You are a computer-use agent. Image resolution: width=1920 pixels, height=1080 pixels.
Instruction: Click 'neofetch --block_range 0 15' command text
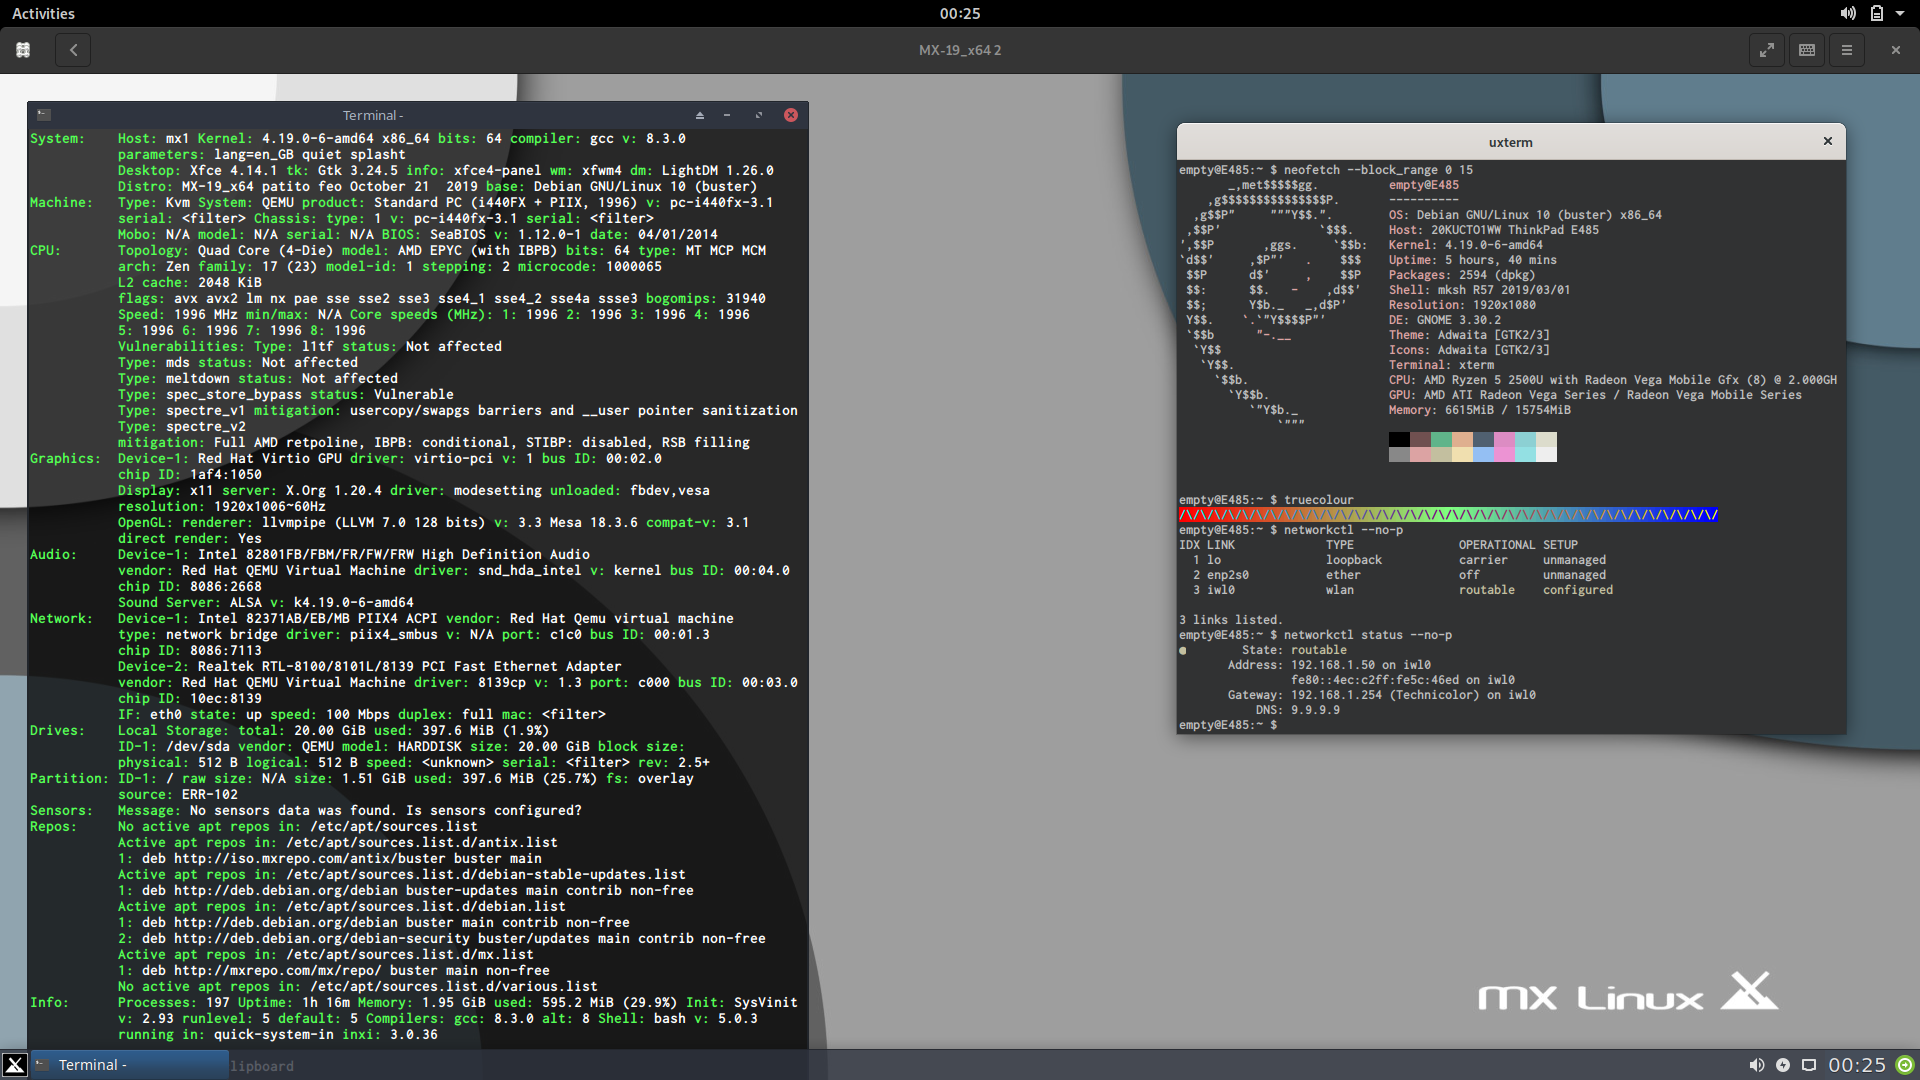(1378, 170)
